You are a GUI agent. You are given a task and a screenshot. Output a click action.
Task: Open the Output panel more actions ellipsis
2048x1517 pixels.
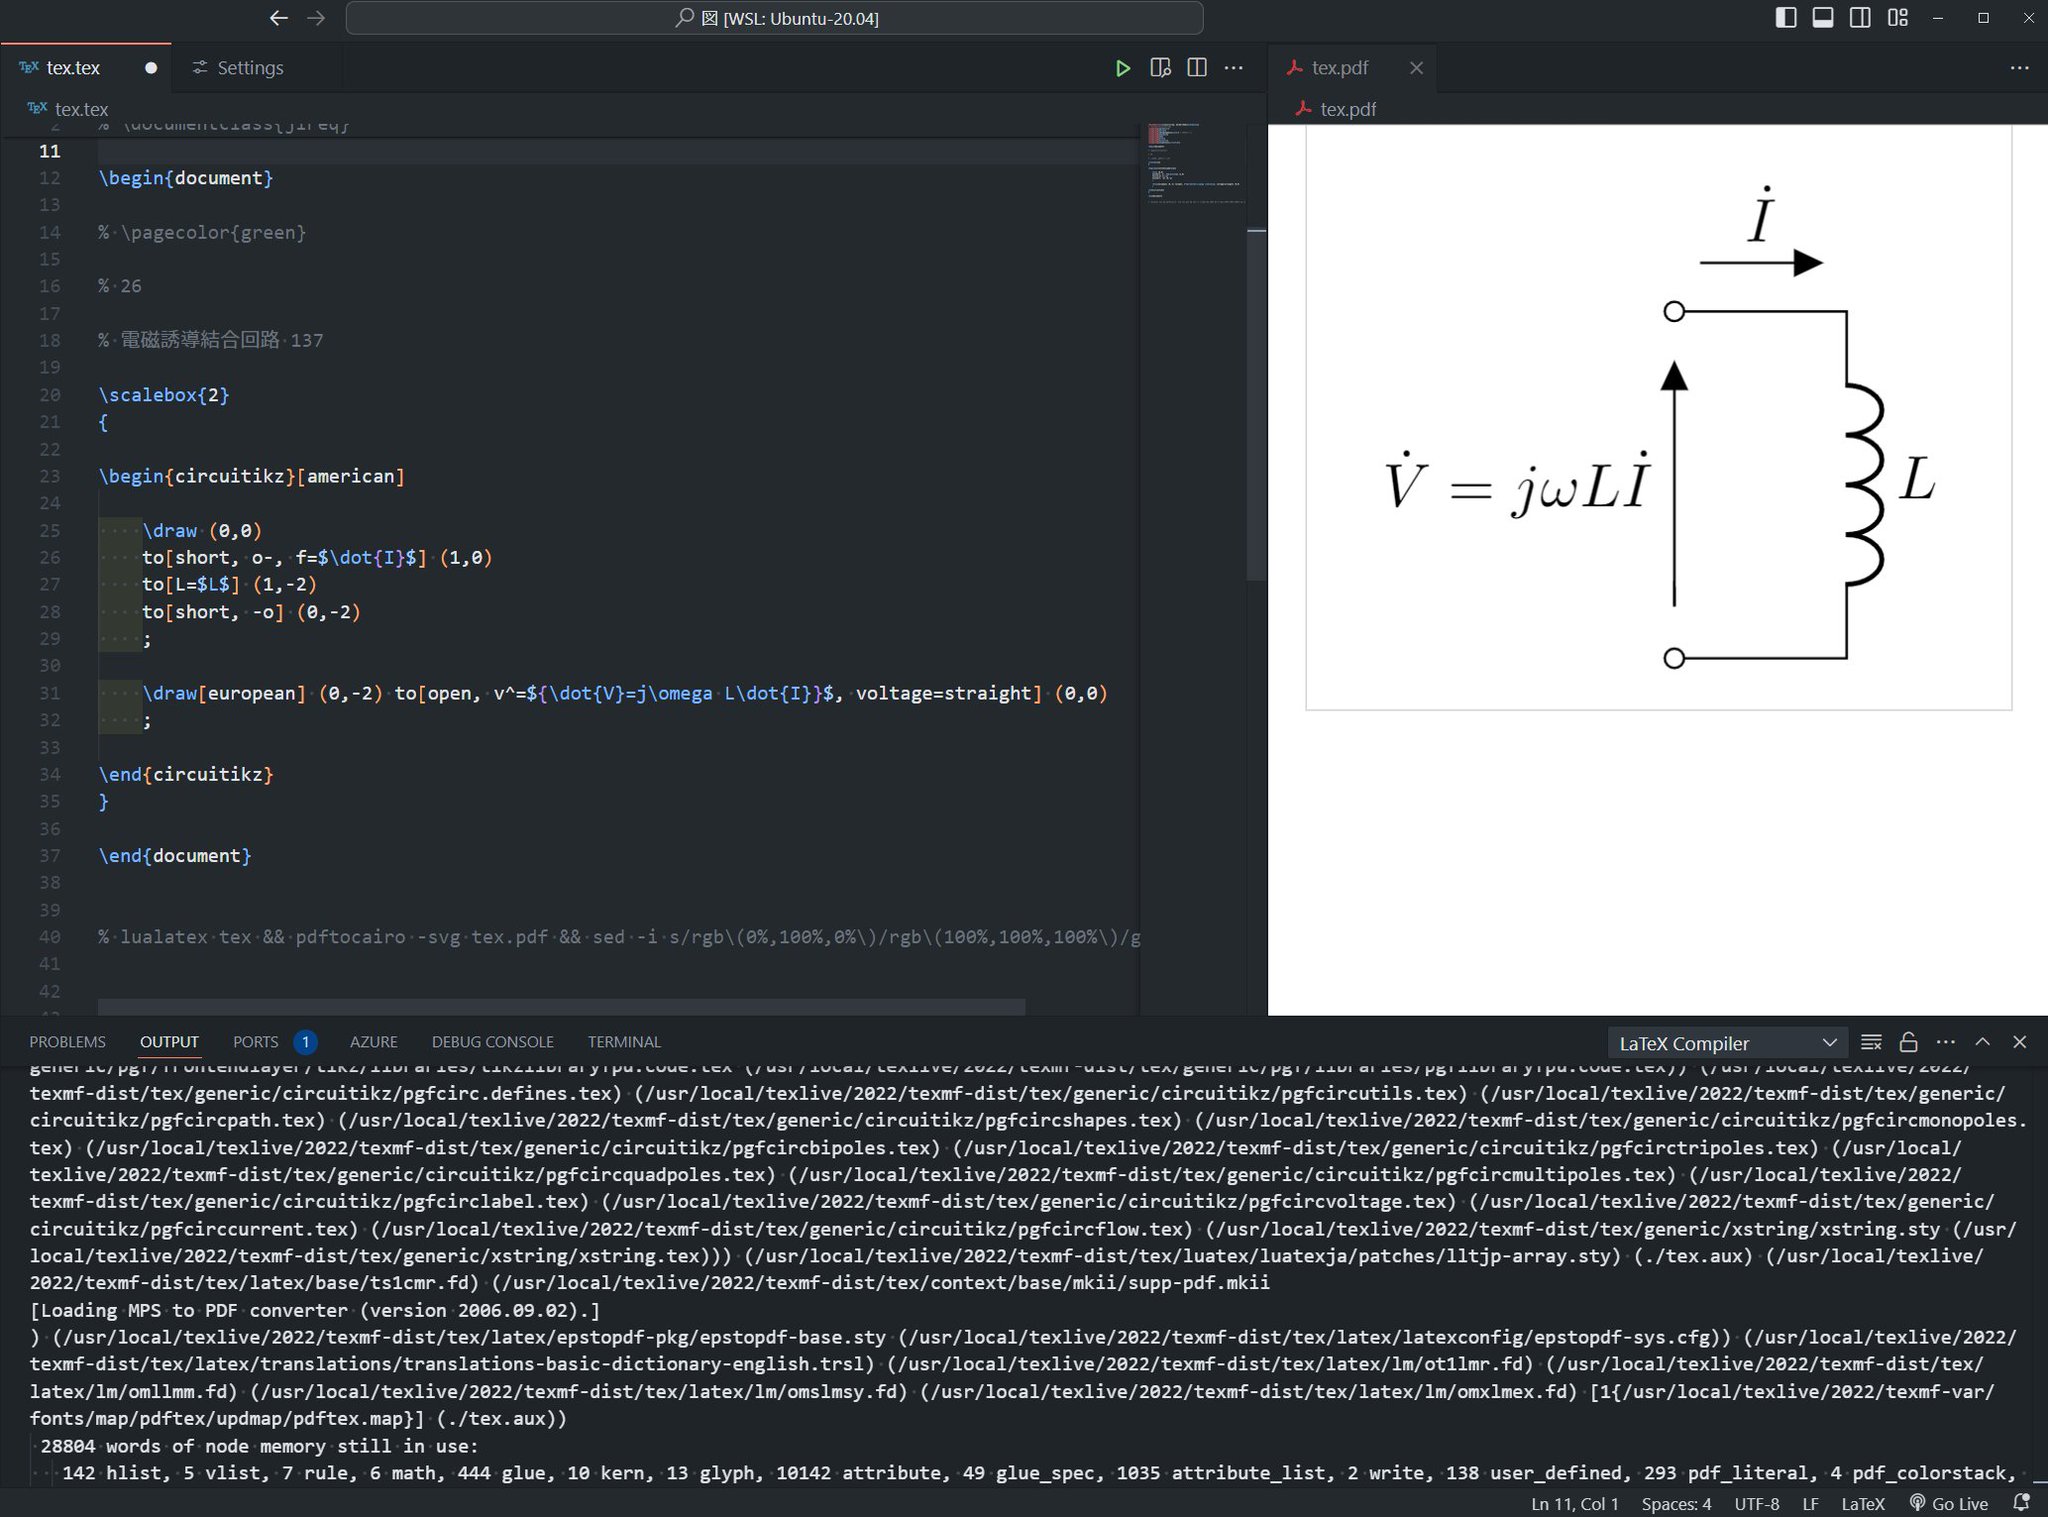coord(1945,1042)
